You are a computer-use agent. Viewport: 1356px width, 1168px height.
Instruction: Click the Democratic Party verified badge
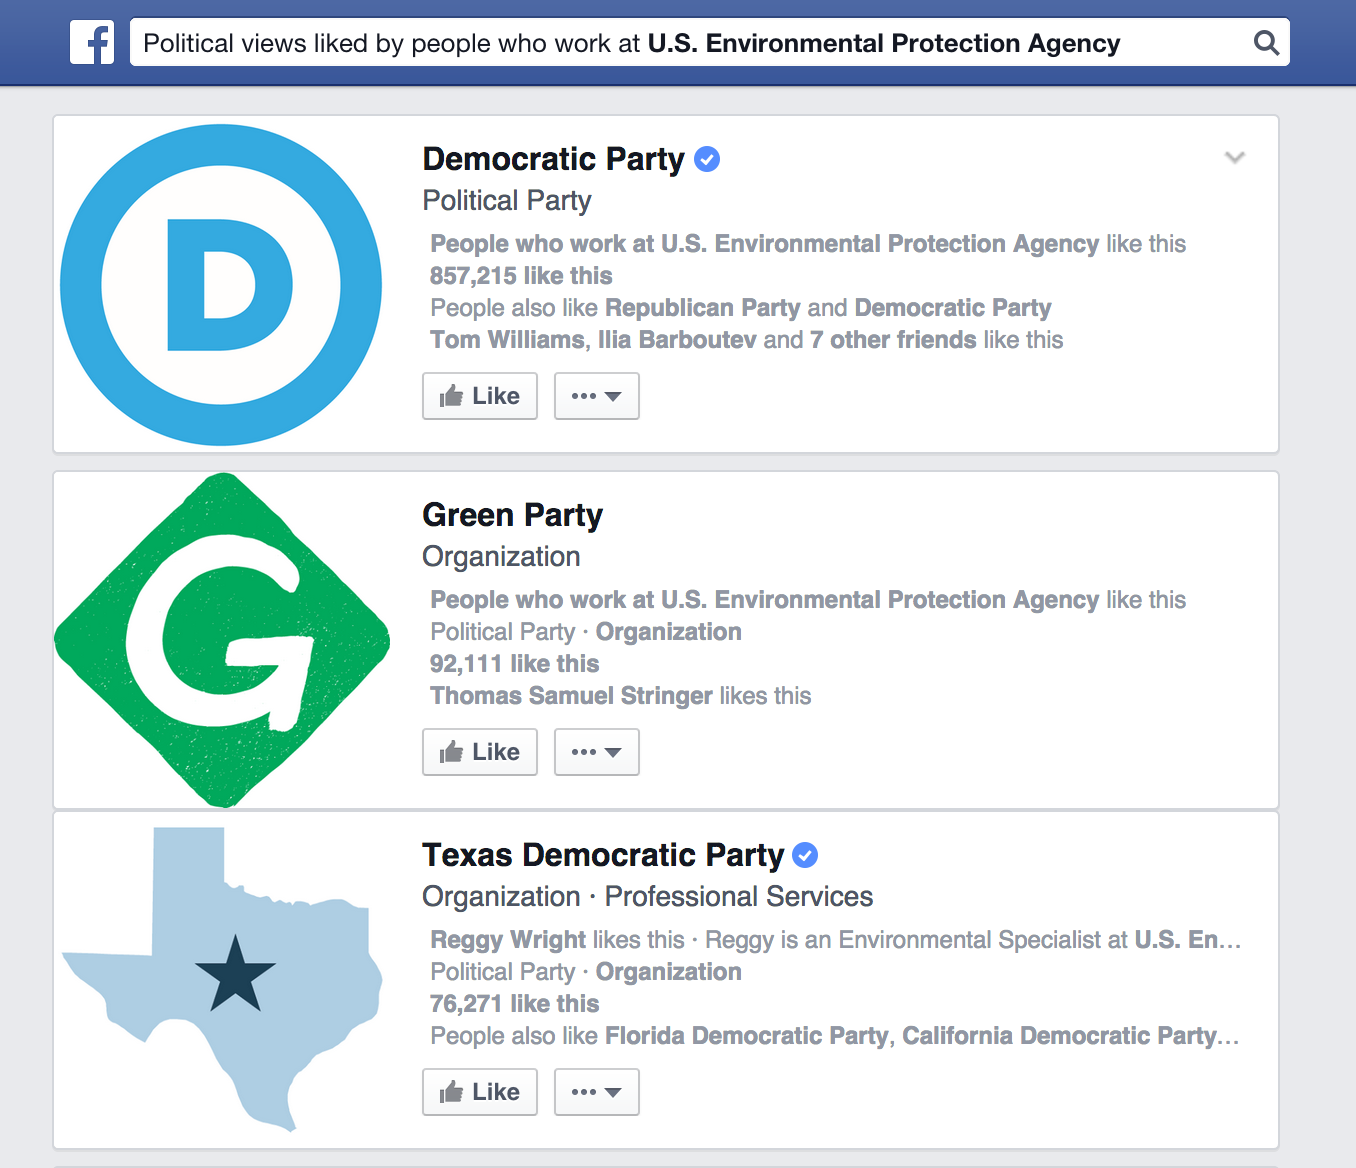coord(707,159)
